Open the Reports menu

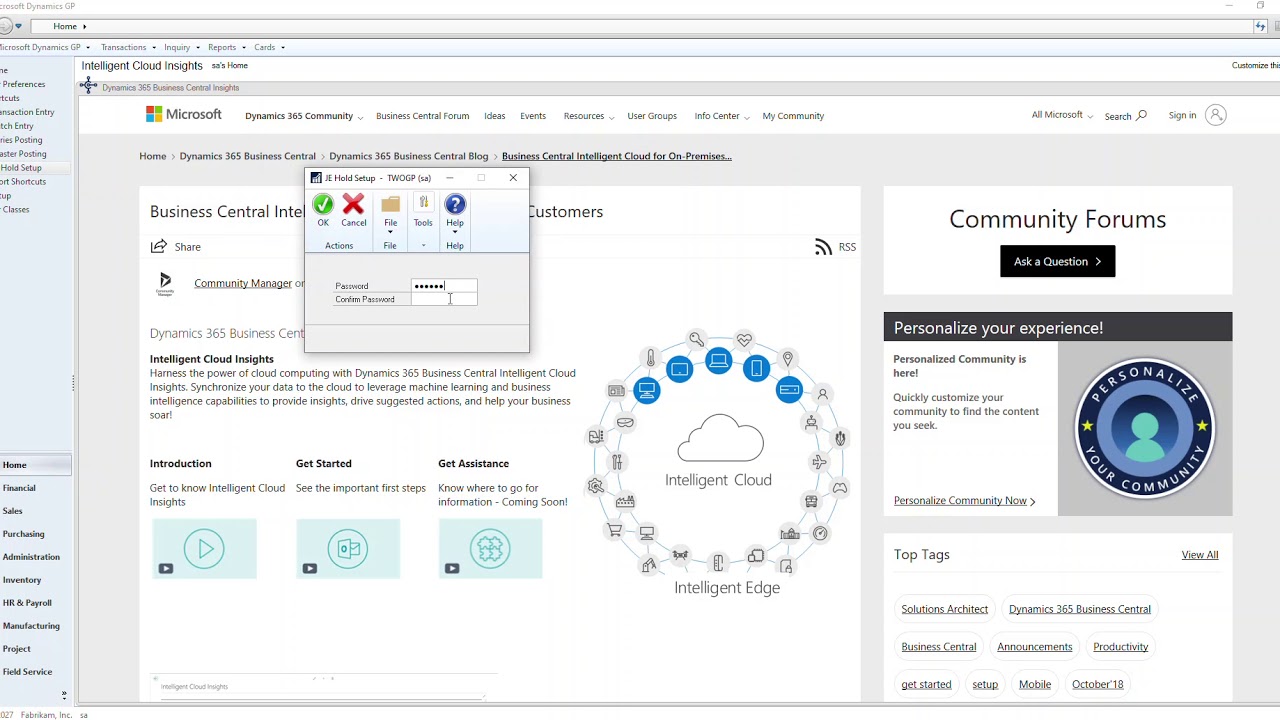227,47
